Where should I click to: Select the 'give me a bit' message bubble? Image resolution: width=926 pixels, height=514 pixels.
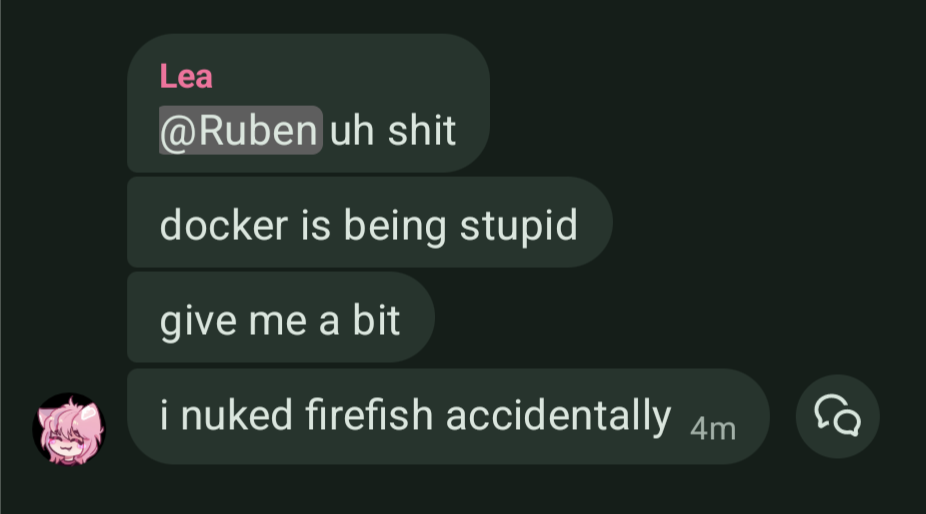pos(281,317)
